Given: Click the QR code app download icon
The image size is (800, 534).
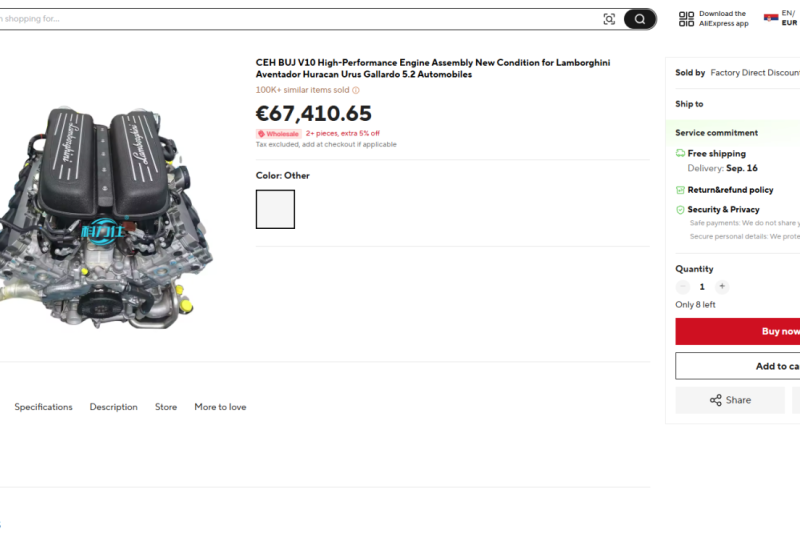Looking at the screenshot, I should point(686,19).
